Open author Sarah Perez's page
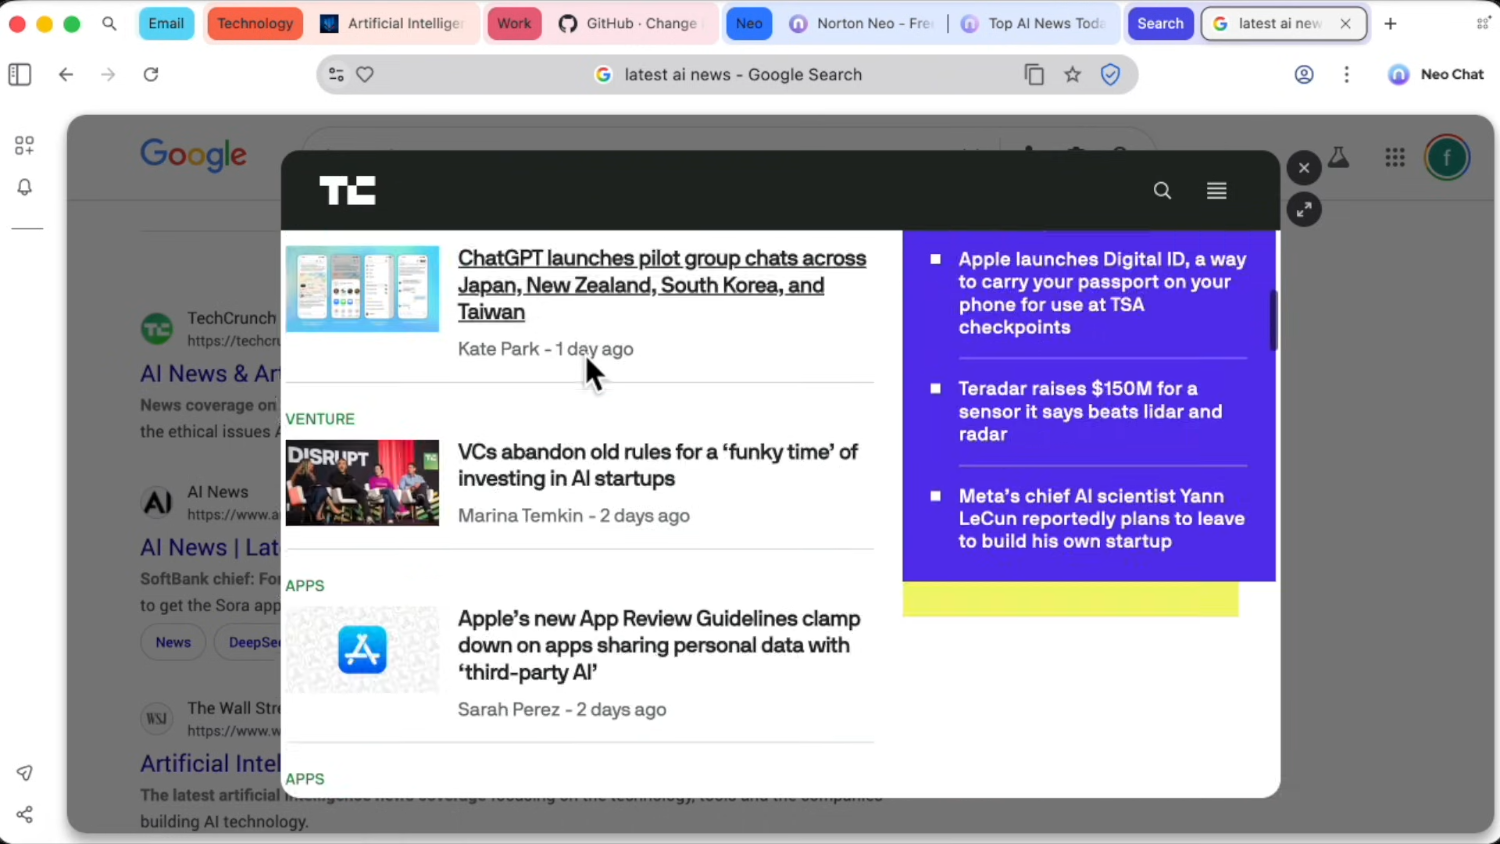The image size is (1500, 844). point(508,709)
